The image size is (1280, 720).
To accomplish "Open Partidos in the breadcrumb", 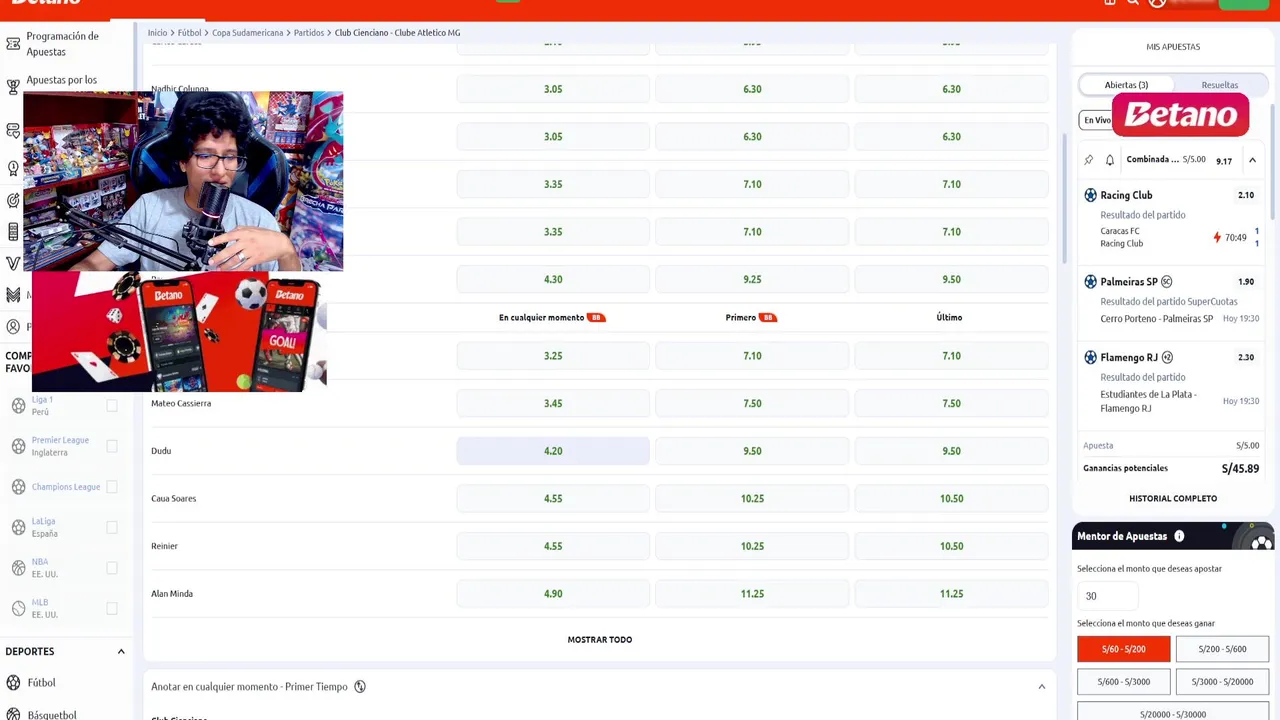I will pos(309,33).
